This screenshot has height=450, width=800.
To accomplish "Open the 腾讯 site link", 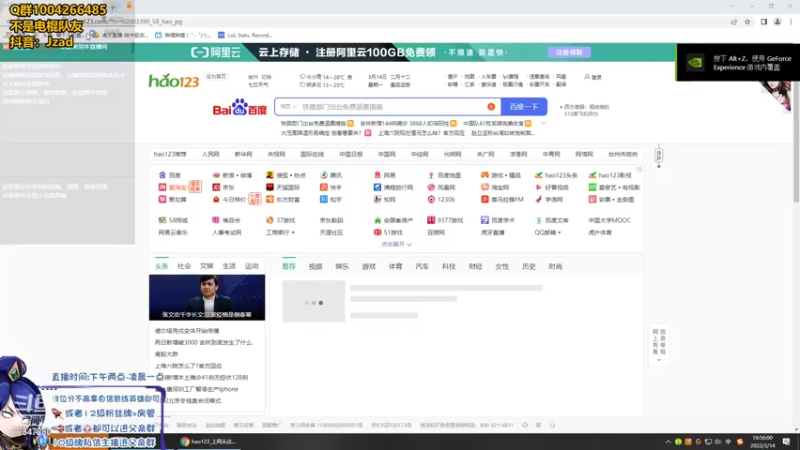I will pyautogui.click(x=331, y=175).
